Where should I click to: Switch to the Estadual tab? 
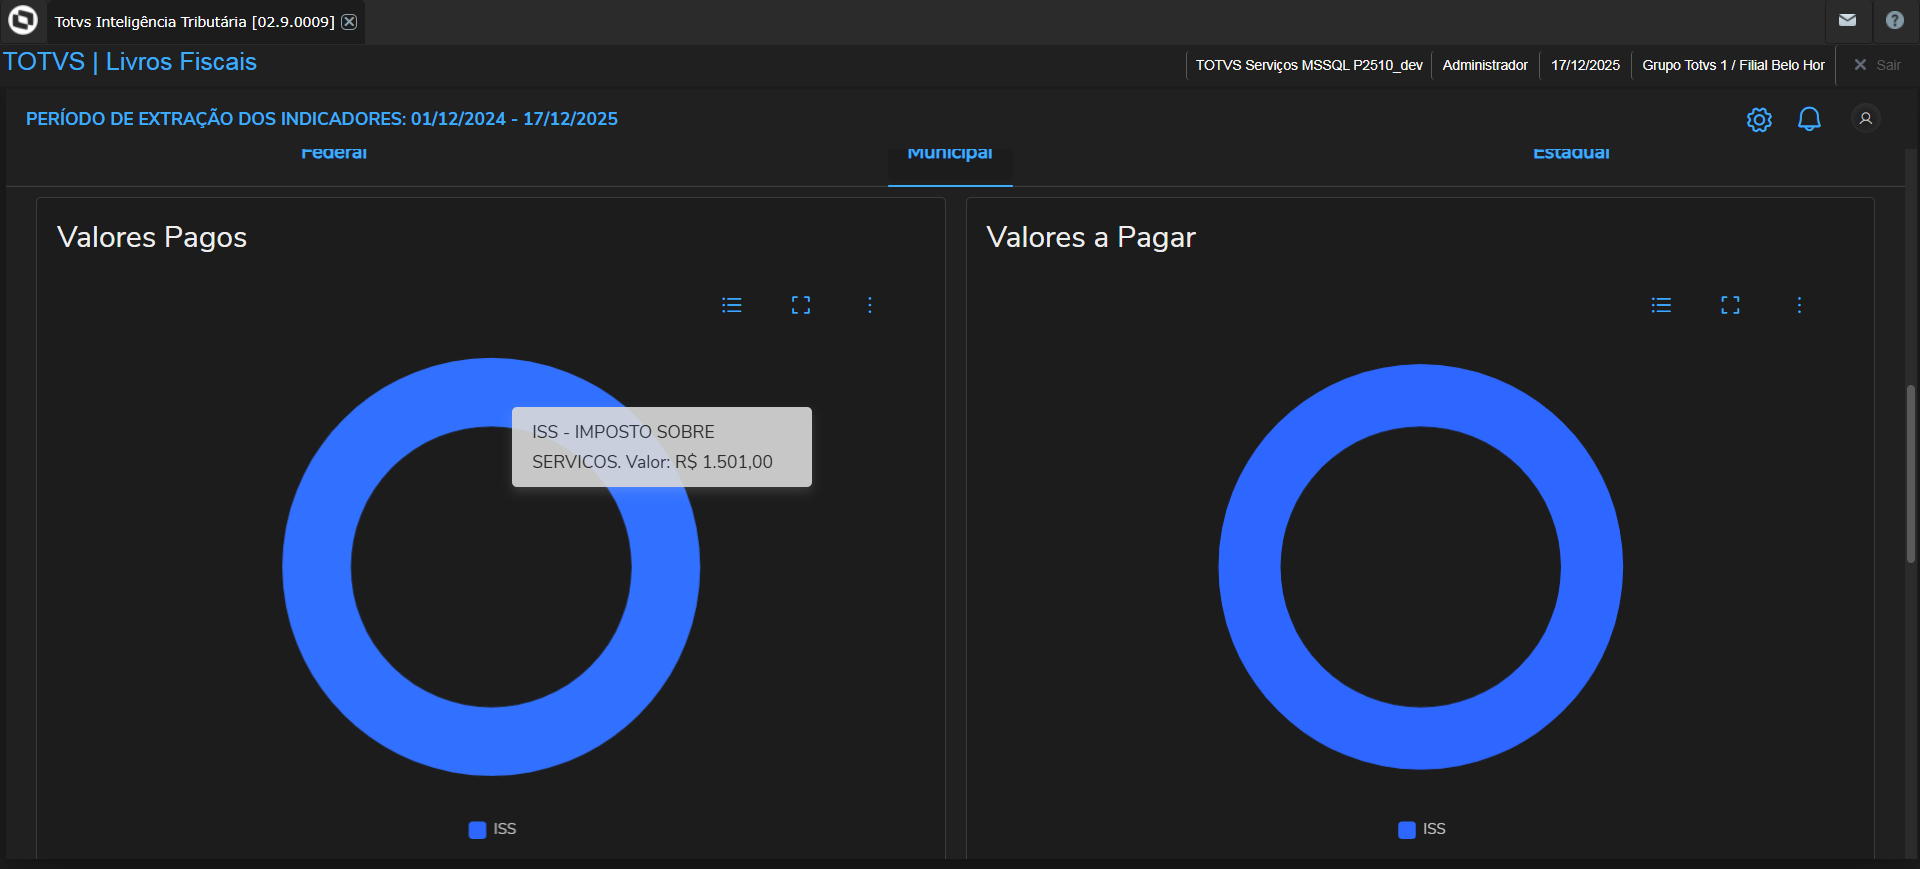1571,154
